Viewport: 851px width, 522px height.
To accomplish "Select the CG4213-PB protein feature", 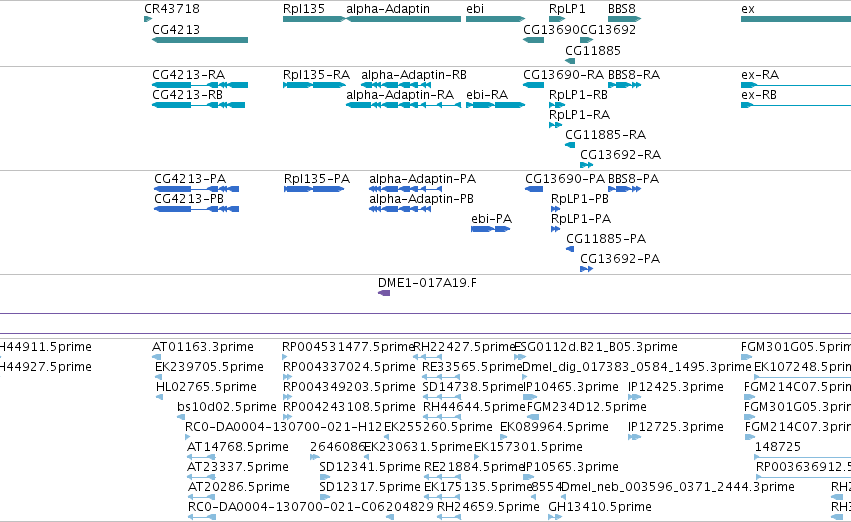I will [196, 209].
